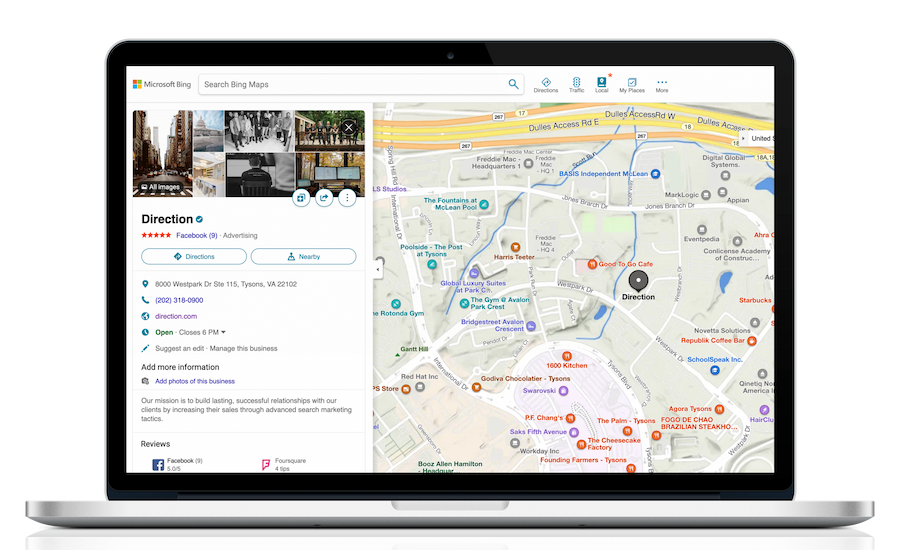This screenshot has width=900, height=550.
Task: Open Directions from the top toolbar
Action: pos(546,85)
